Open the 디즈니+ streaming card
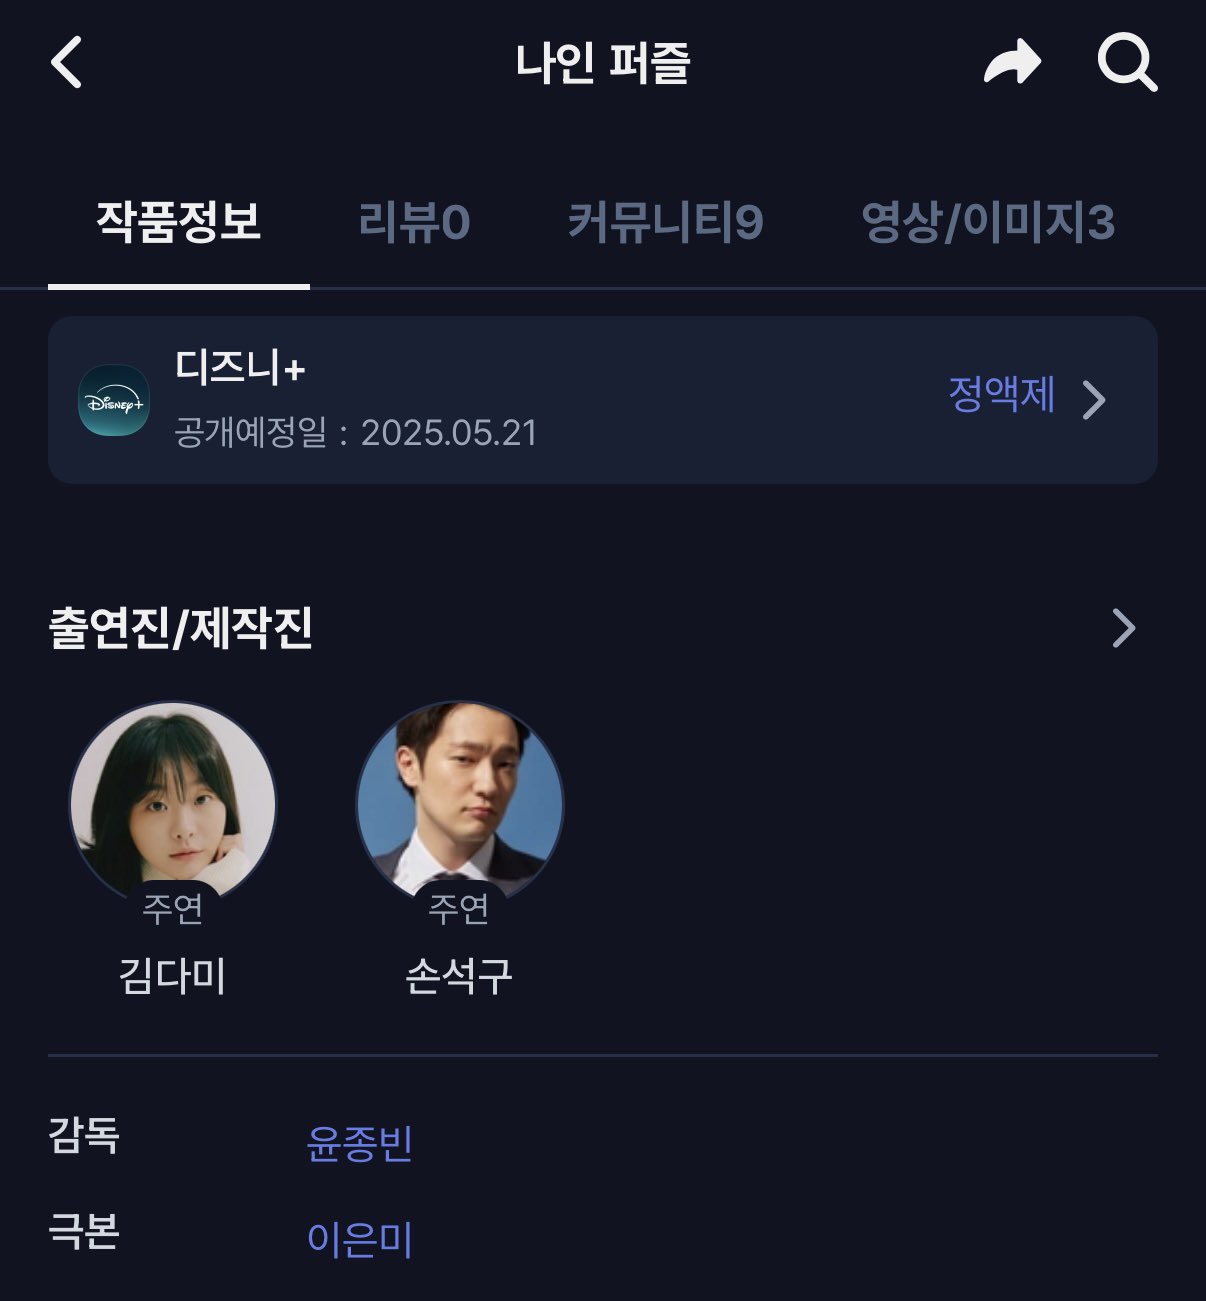 click(603, 400)
